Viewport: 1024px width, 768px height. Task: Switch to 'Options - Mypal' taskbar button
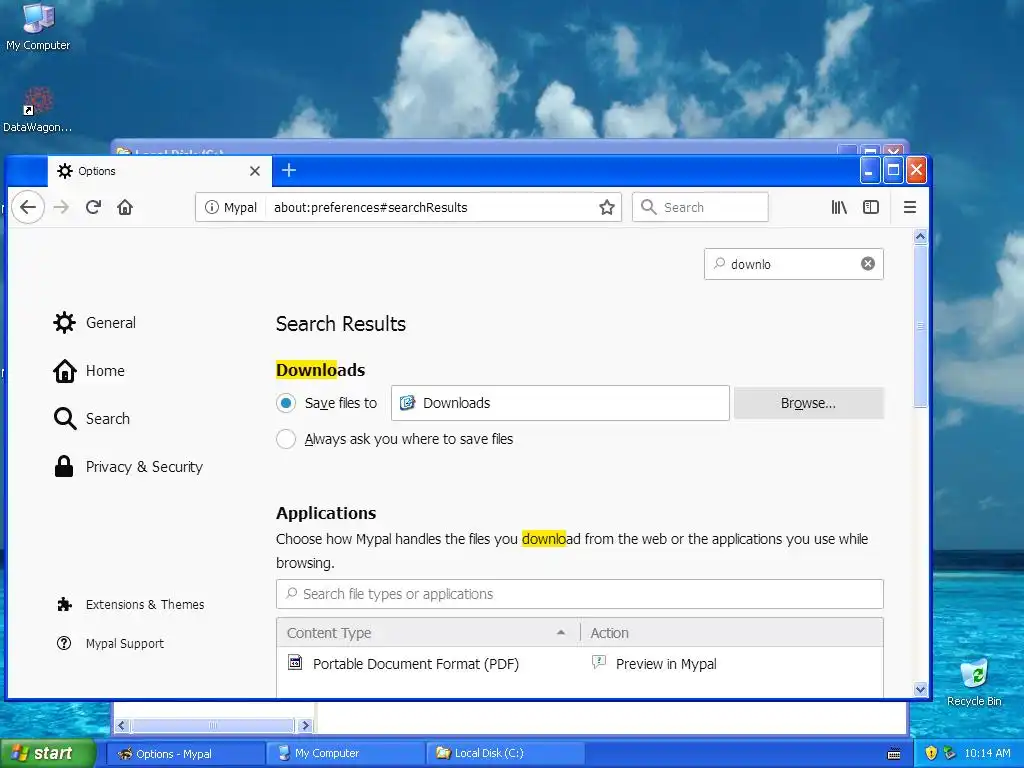tap(185, 754)
